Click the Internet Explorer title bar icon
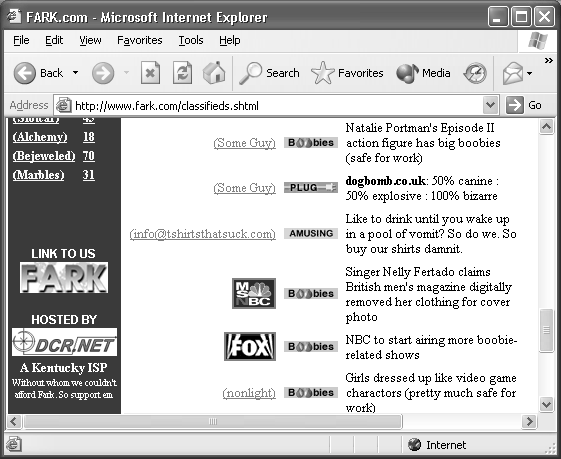 pyautogui.click(x=14, y=16)
